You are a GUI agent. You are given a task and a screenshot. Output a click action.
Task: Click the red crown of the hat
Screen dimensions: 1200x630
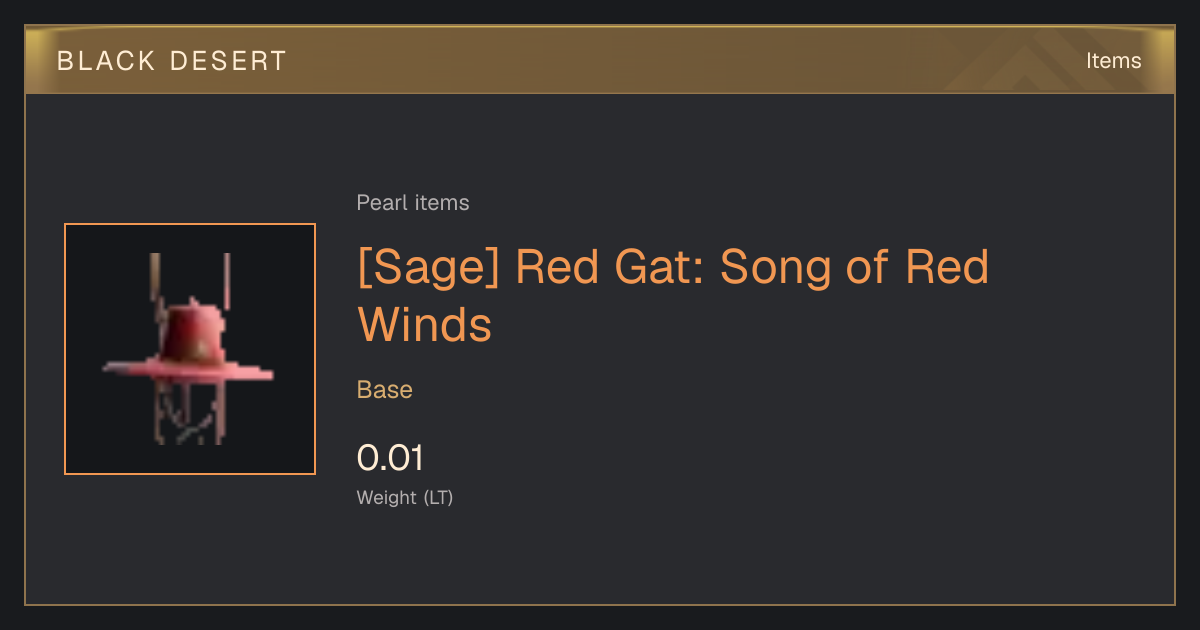pos(194,333)
